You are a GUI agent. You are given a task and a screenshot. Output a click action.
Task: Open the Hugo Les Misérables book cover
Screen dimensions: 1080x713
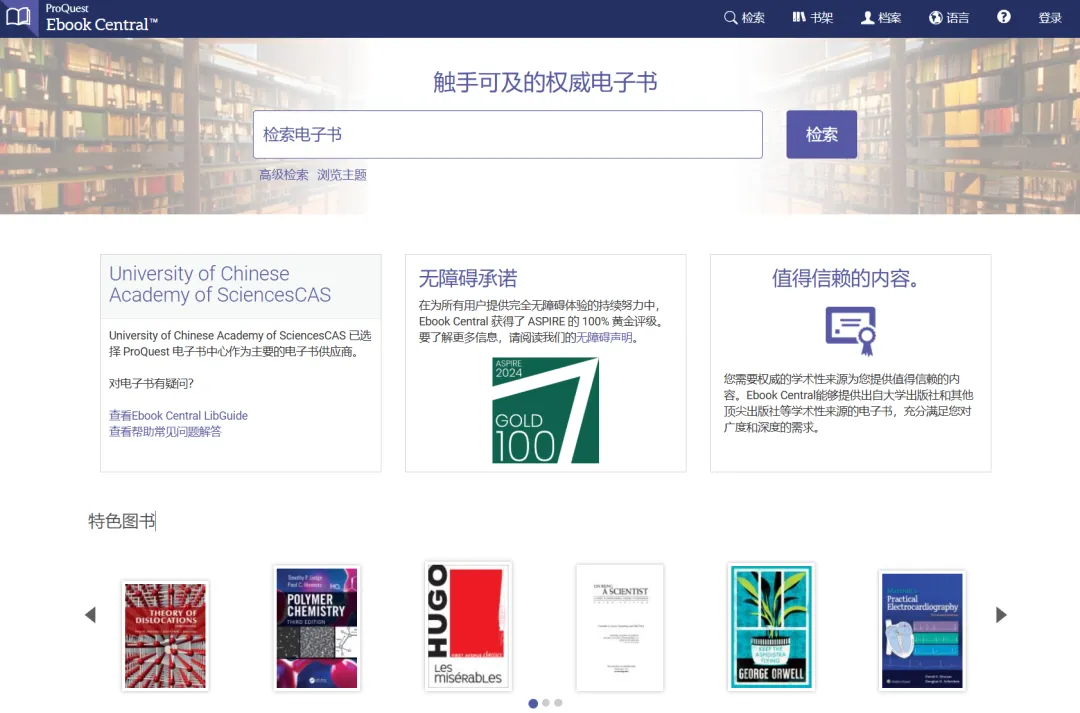pyautogui.click(x=468, y=626)
